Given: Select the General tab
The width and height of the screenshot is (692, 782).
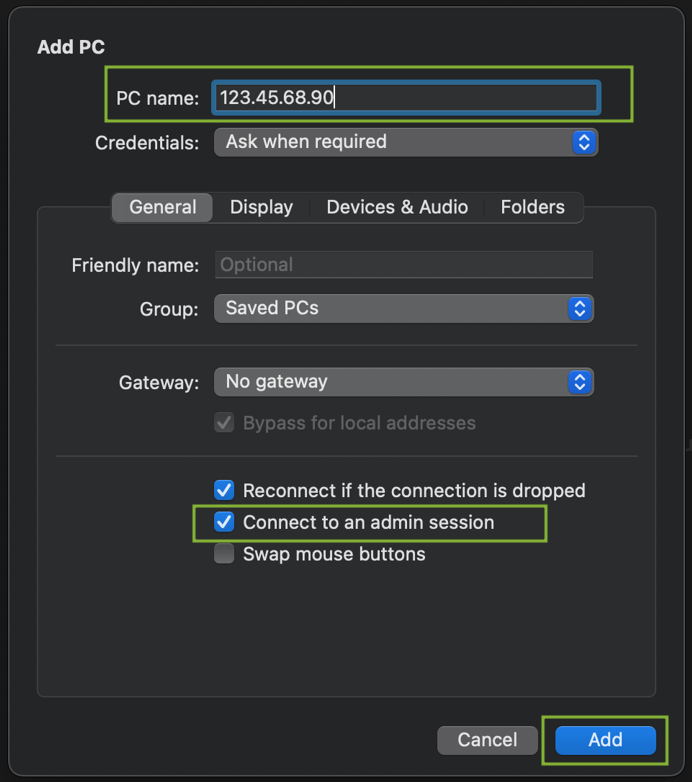Looking at the screenshot, I should coord(163,207).
